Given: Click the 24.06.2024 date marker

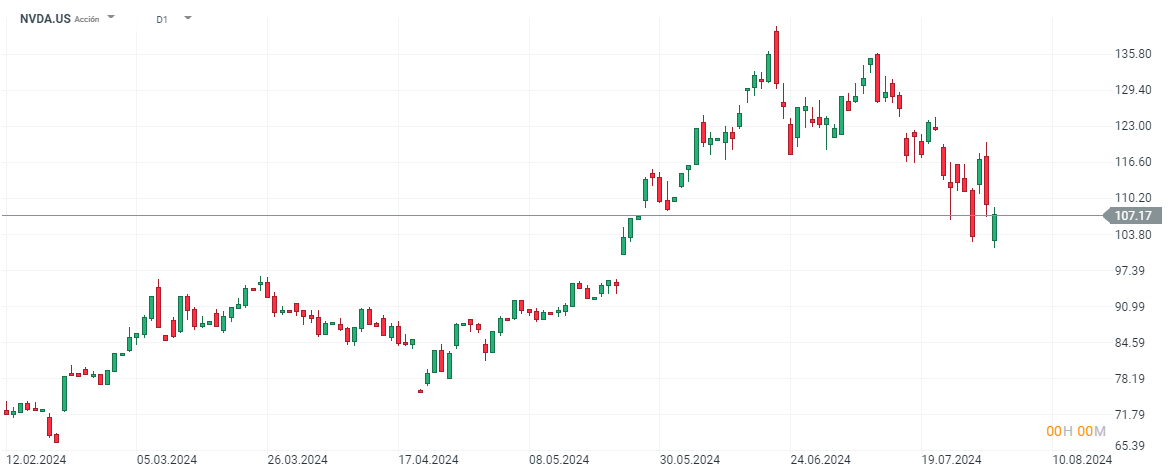Looking at the screenshot, I should point(820,460).
